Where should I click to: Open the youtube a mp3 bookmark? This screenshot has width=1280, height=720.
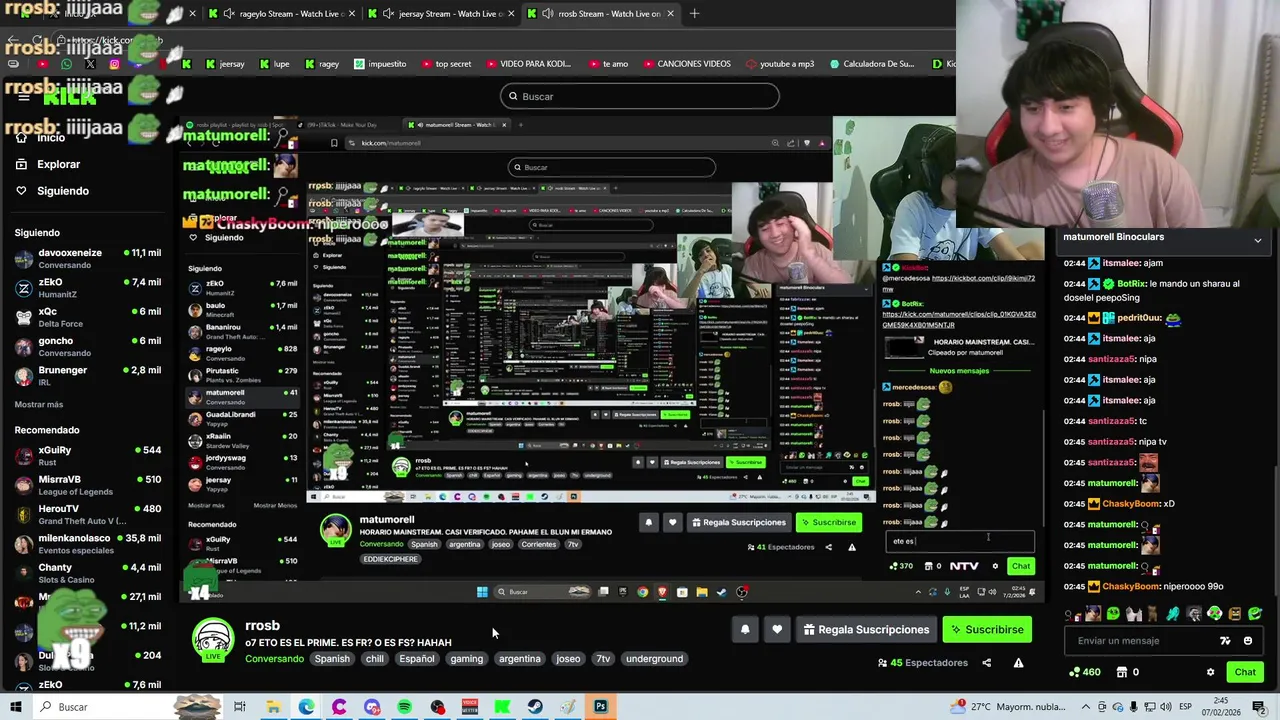780,64
